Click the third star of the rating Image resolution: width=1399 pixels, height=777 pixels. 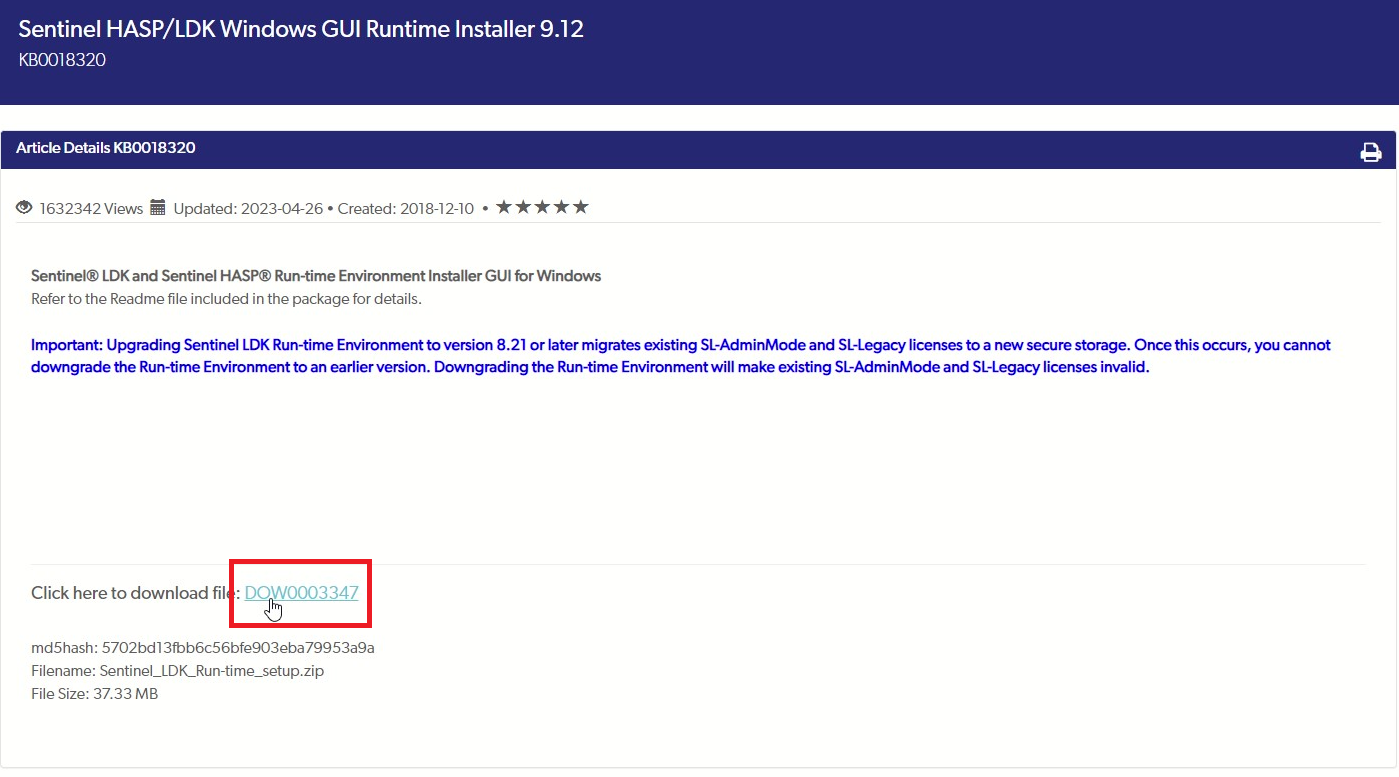[542, 207]
